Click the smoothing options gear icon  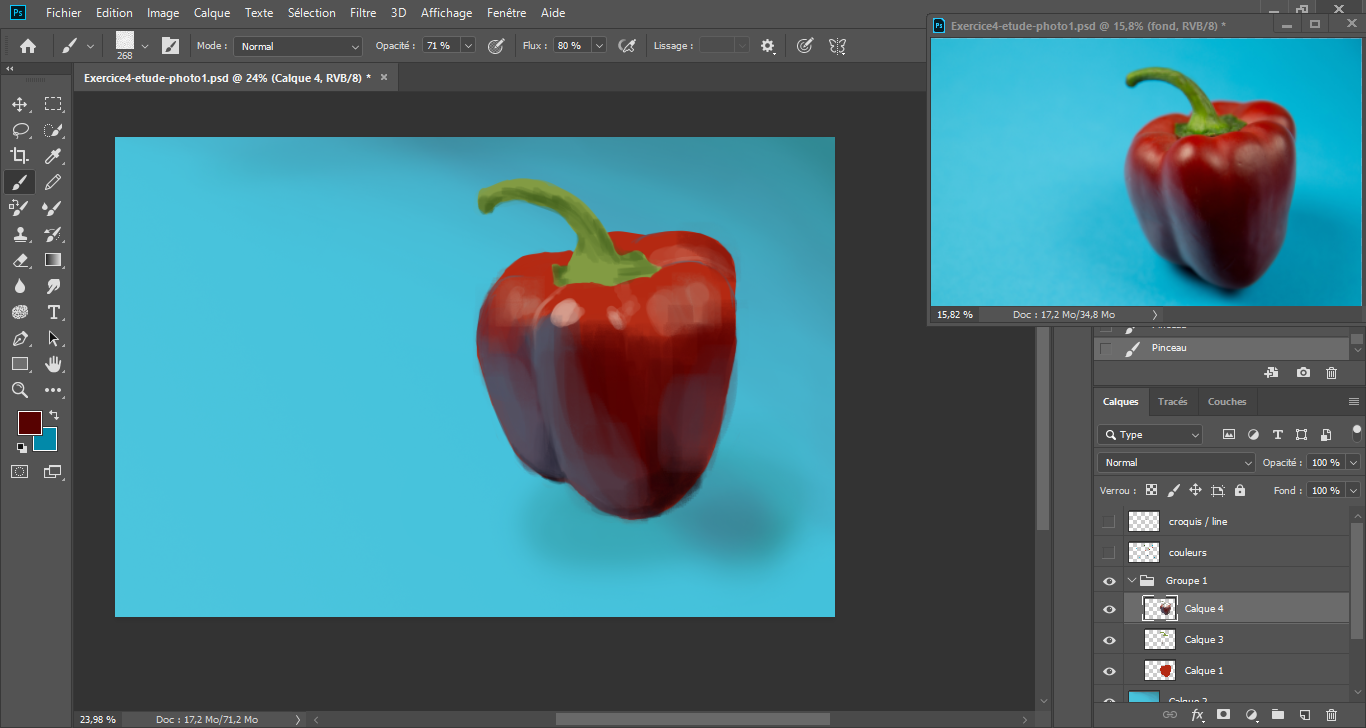tap(768, 46)
